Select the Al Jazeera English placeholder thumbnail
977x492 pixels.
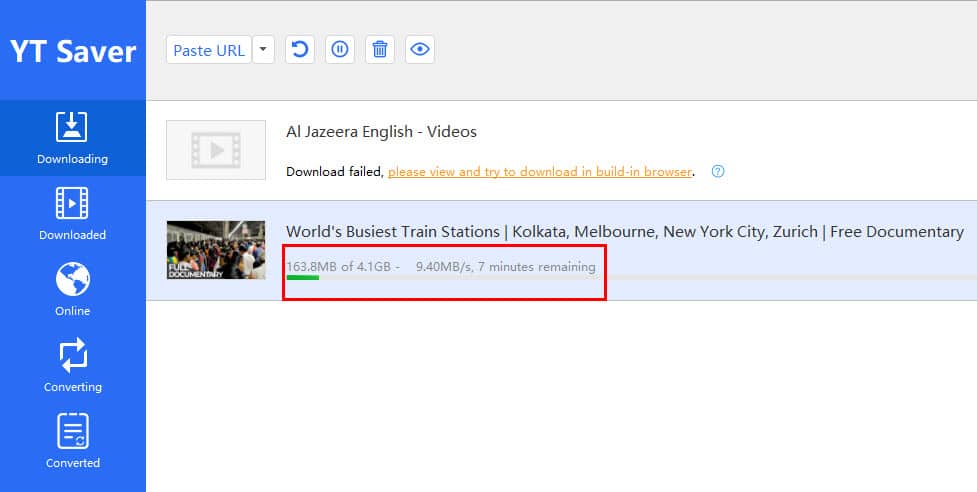pos(216,150)
